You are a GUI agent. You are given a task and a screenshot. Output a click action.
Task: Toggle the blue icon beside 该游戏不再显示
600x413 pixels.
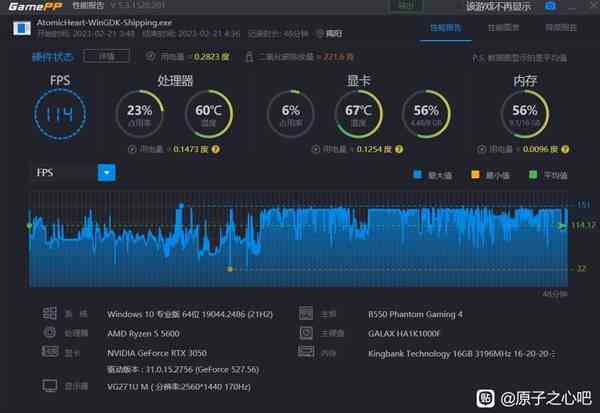point(550,7)
